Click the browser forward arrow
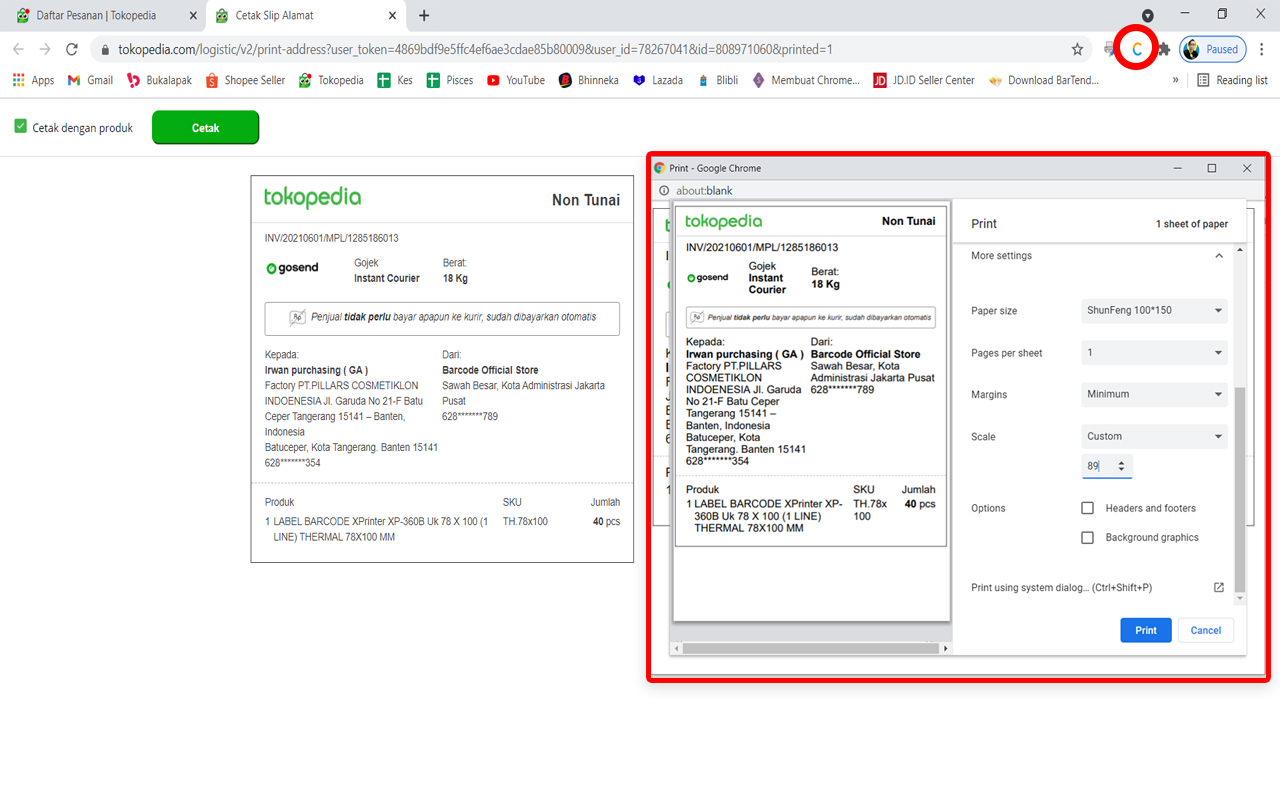1280x800 pixels. pyautogui.click(x=45, y=49)
